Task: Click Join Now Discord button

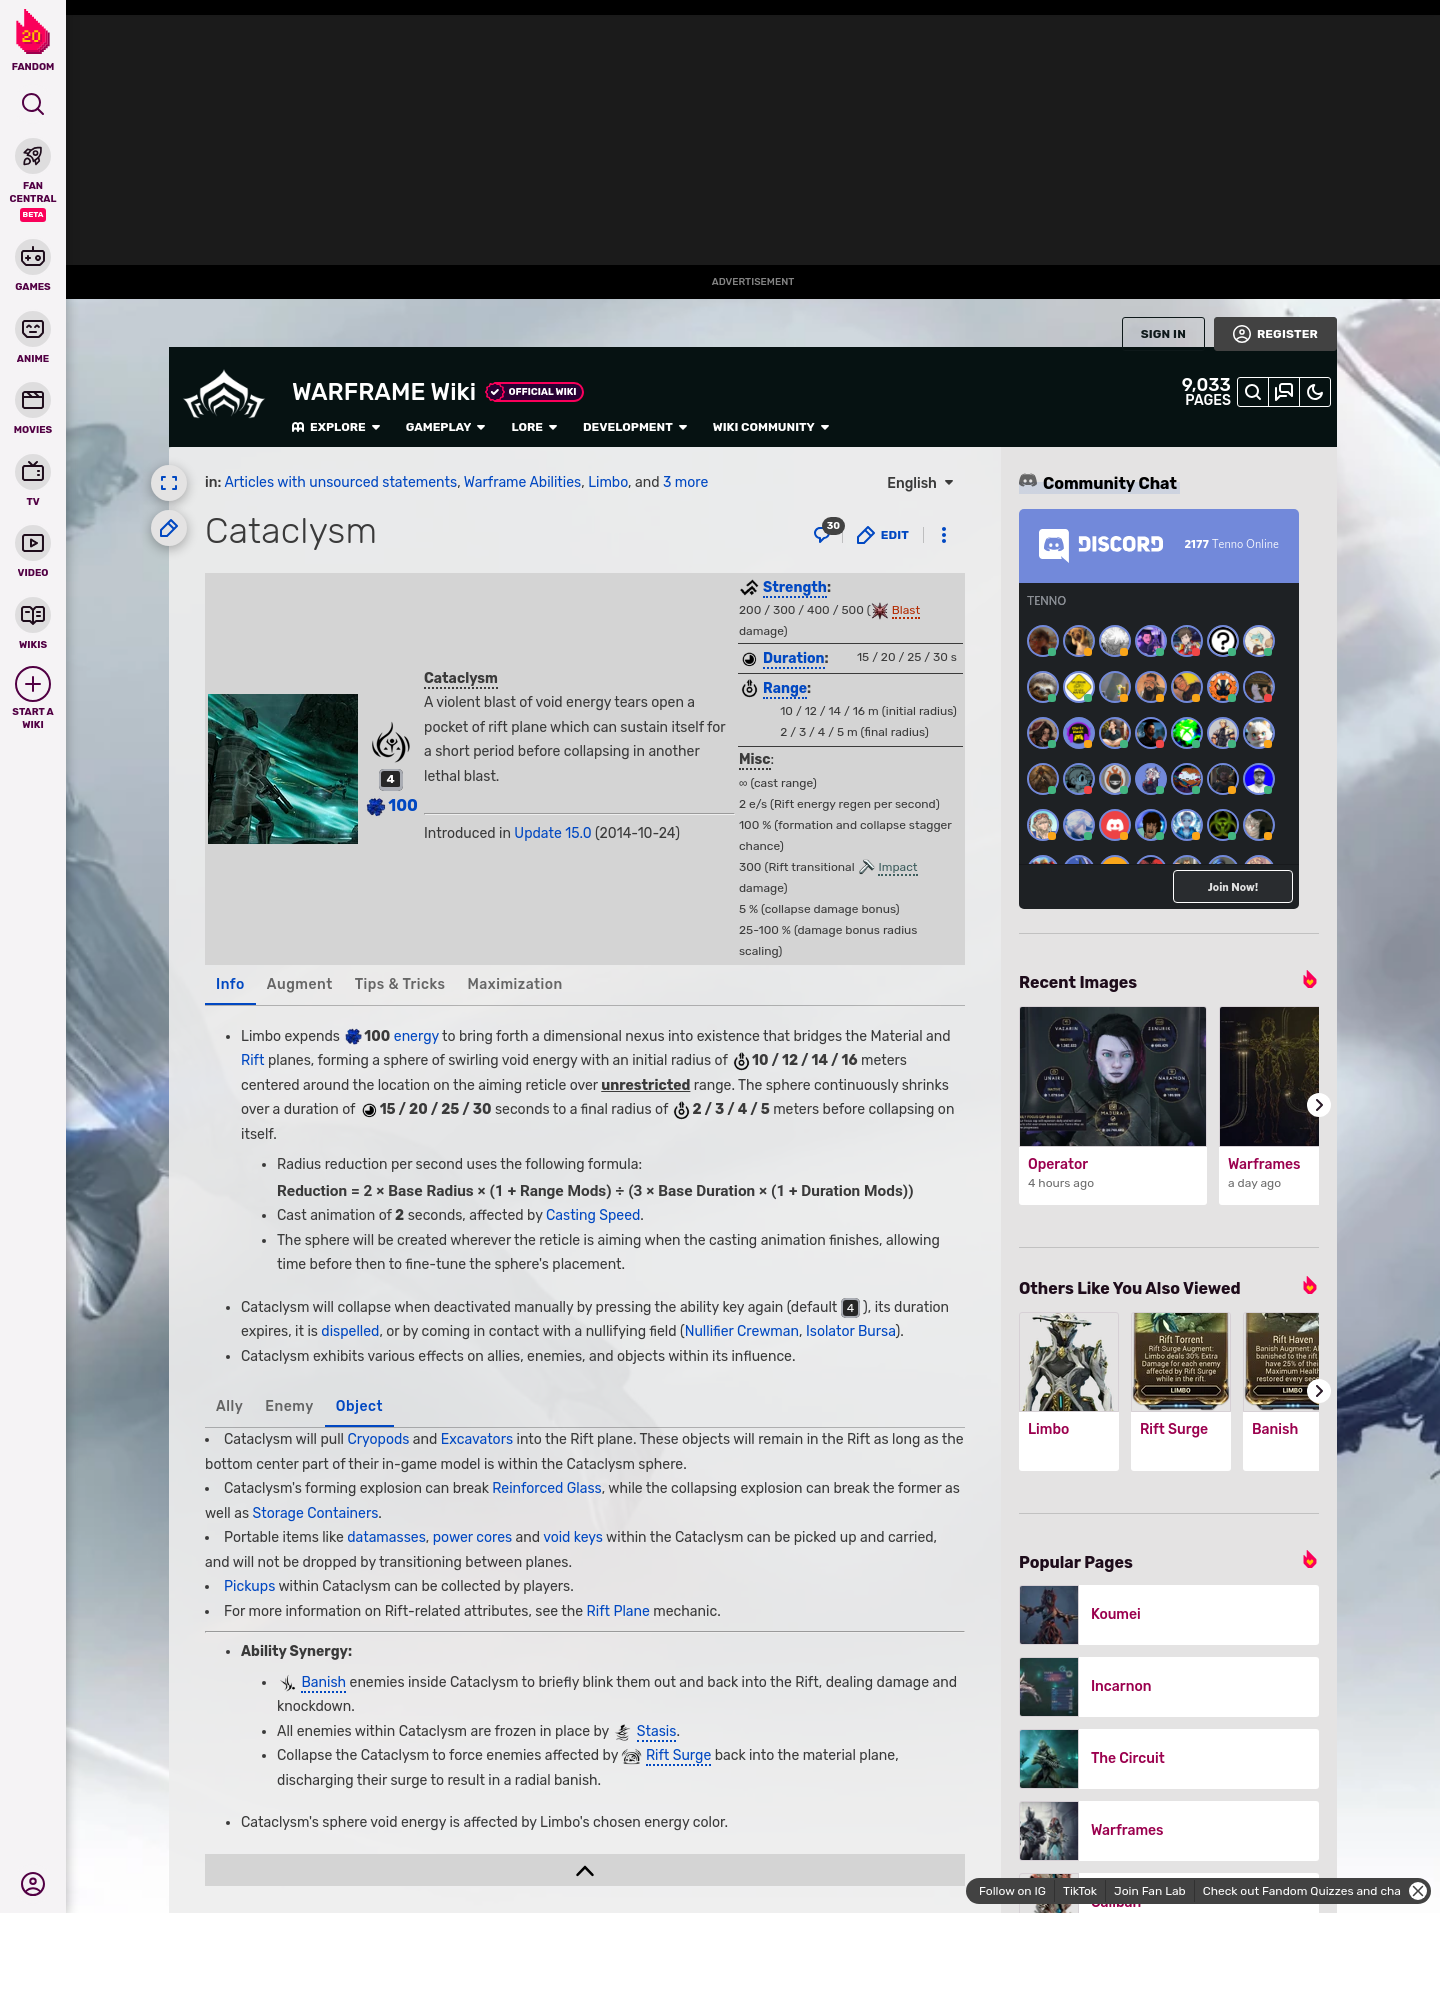Action: point(1232,887)
